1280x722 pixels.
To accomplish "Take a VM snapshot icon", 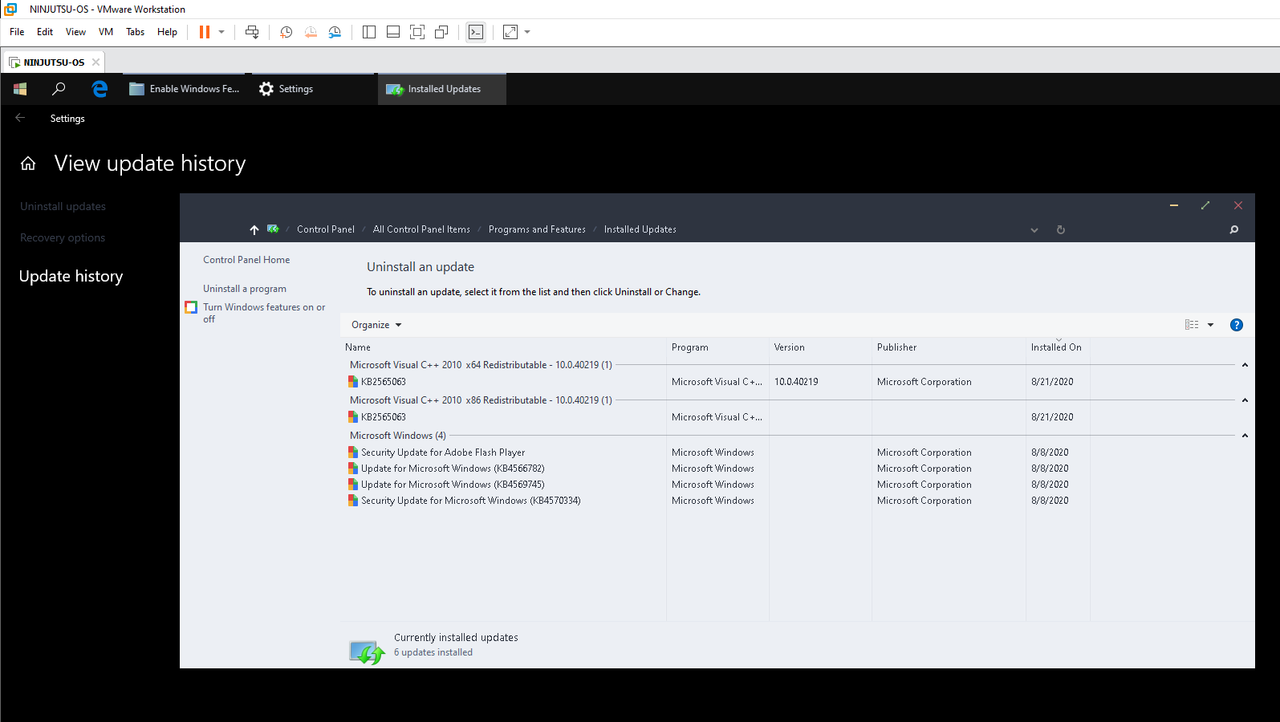I will pos(286,32).
